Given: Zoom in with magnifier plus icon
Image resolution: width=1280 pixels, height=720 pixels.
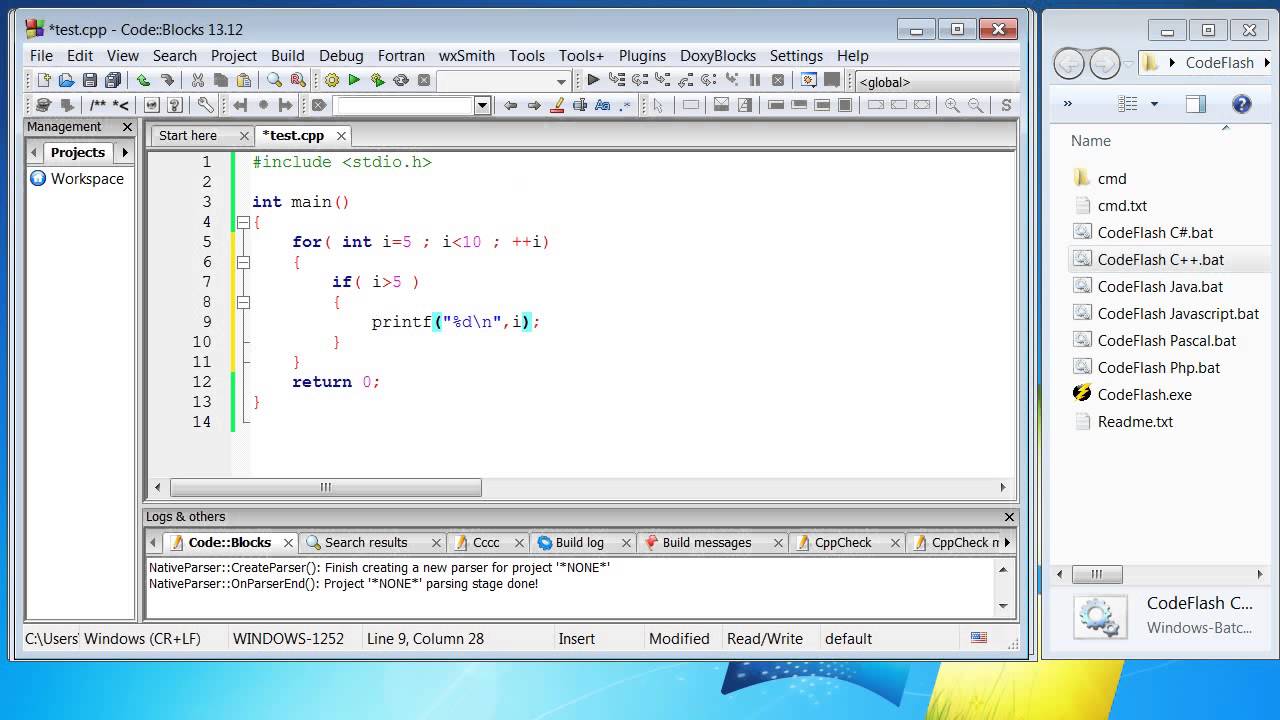Looking at the screenshot, I should (952, 105).
